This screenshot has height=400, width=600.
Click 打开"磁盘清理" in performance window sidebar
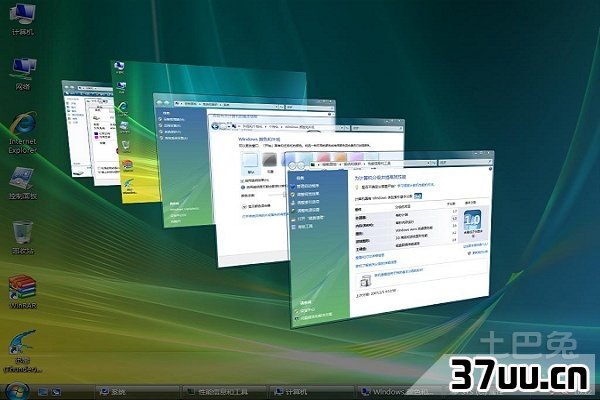point(307,218)
